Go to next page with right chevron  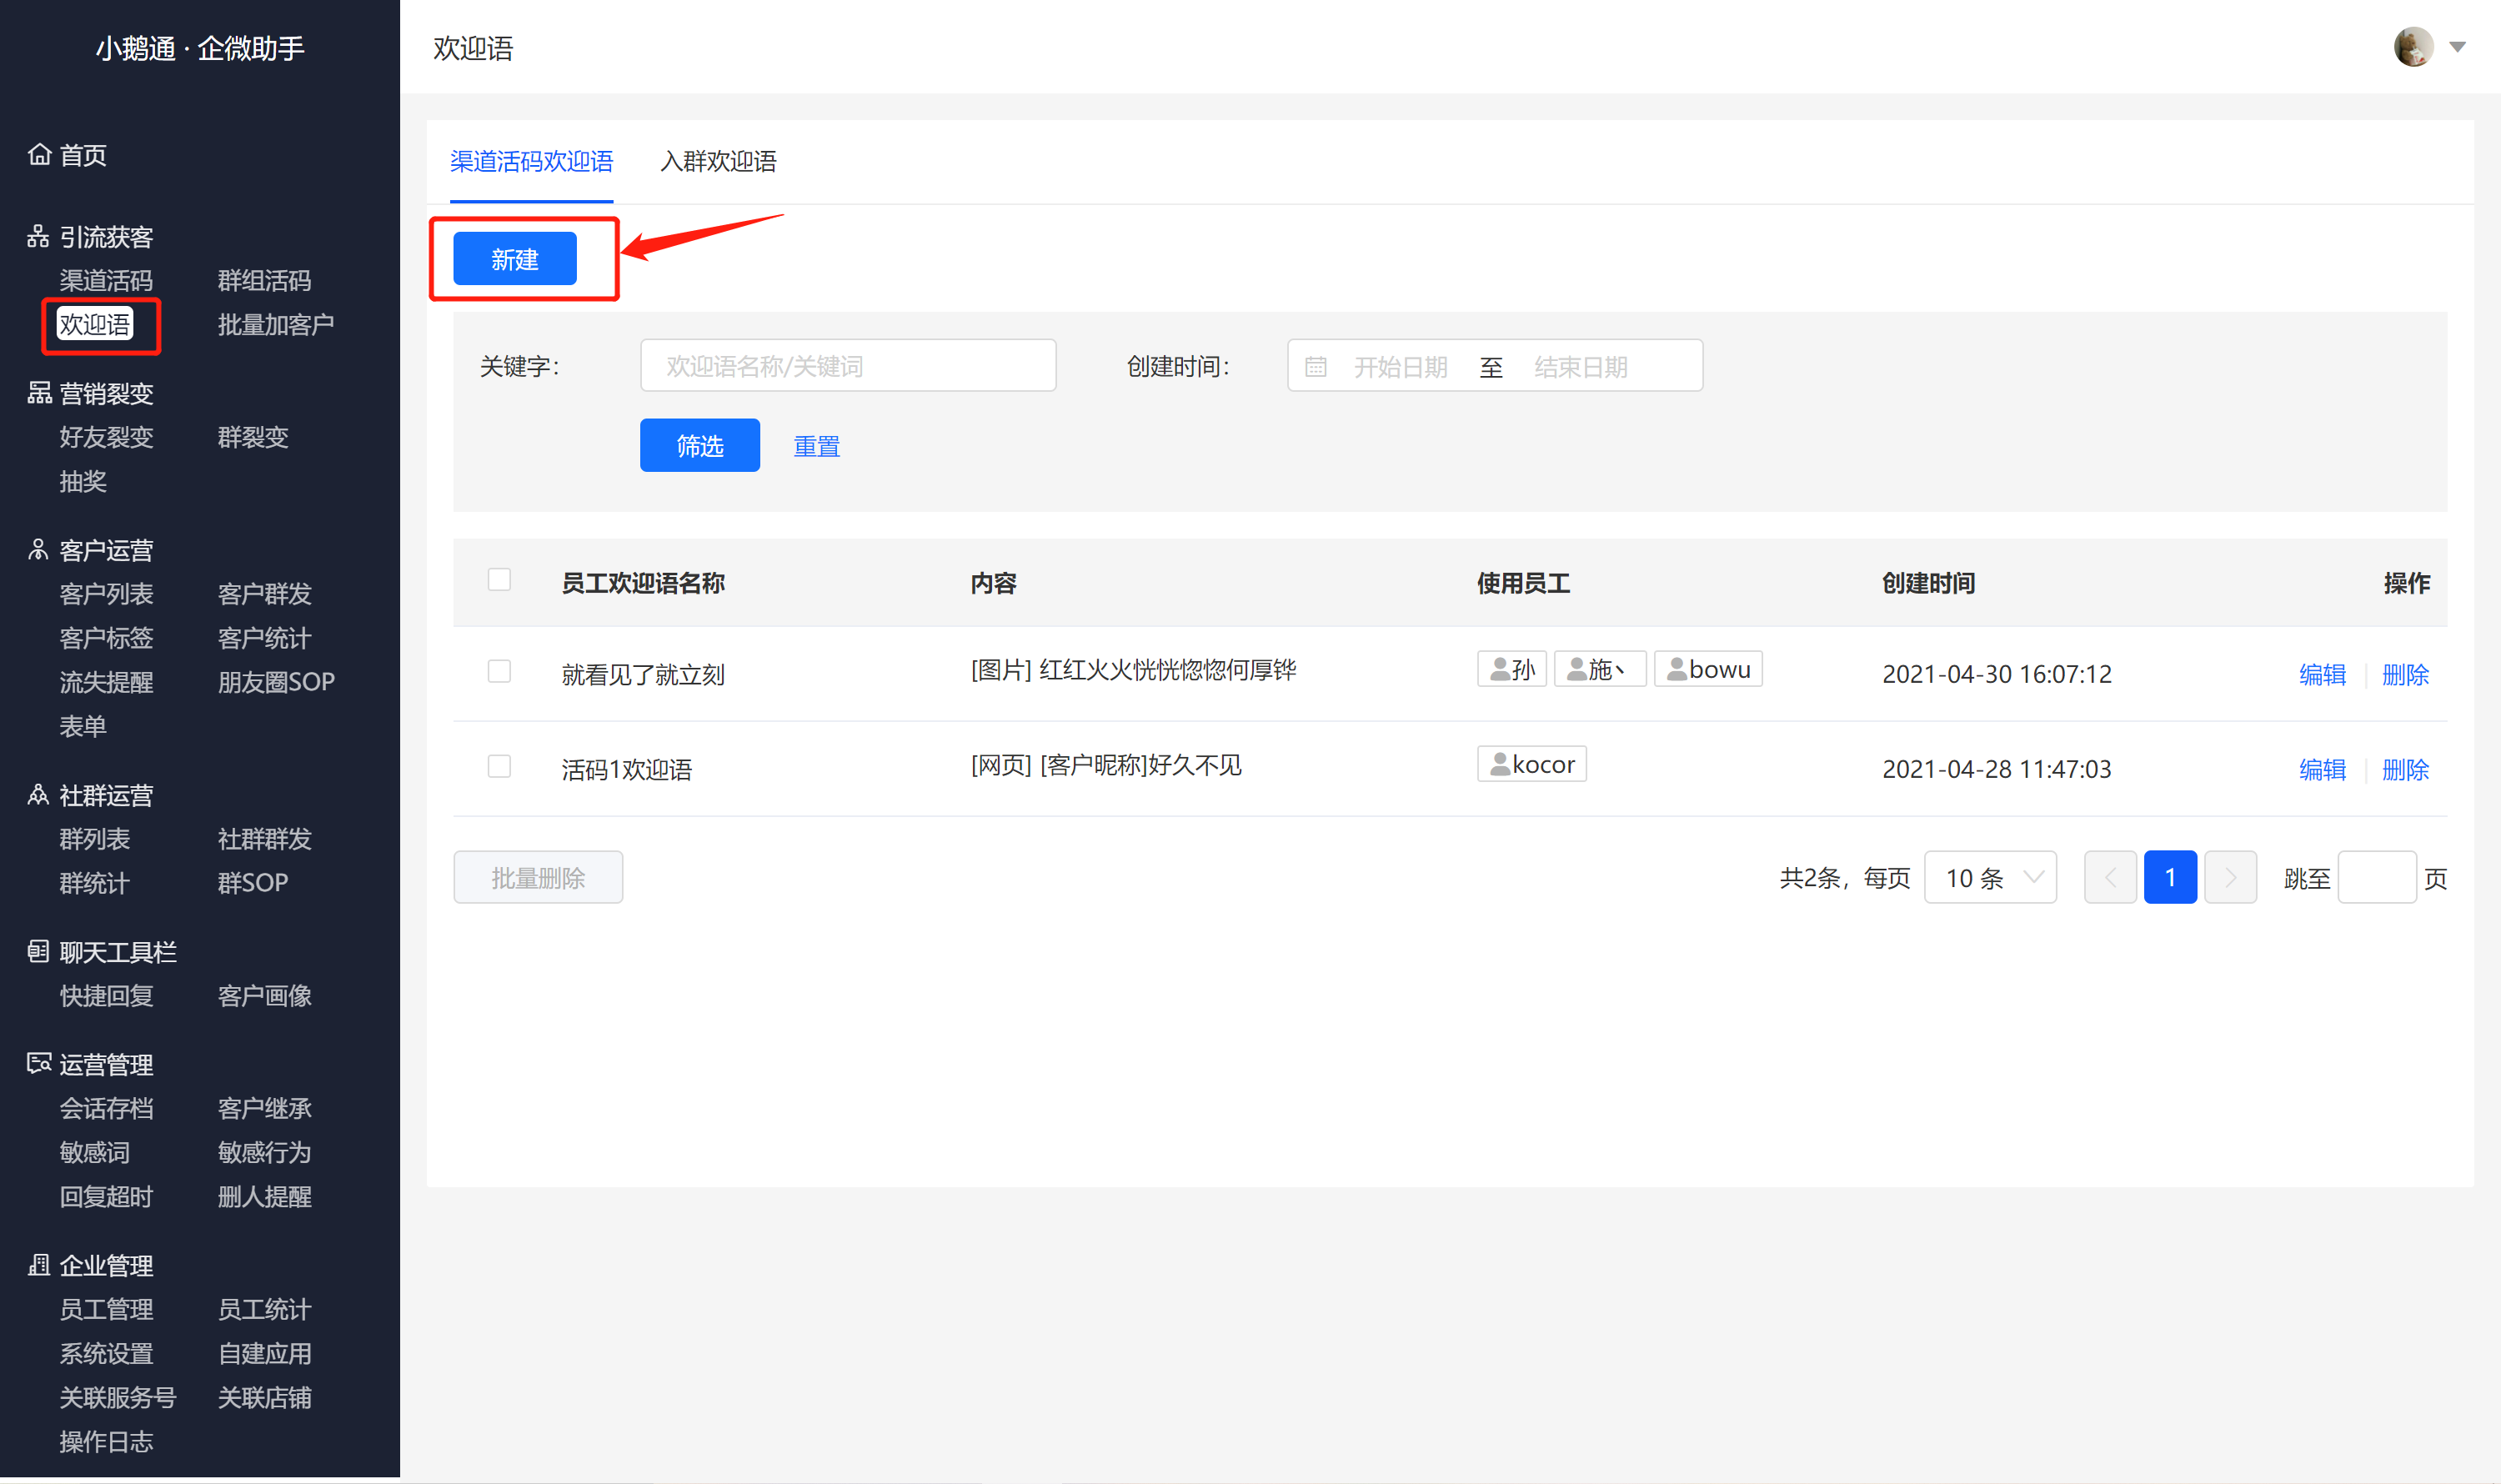(2230, 877)
